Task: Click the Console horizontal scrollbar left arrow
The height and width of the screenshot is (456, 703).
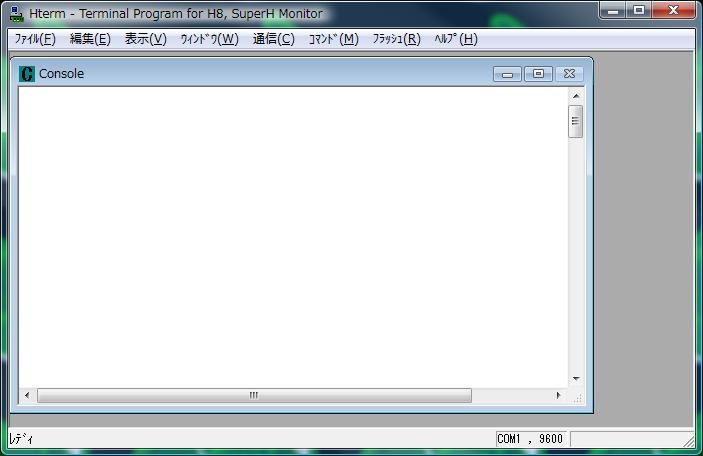Action: coord(27,396)
